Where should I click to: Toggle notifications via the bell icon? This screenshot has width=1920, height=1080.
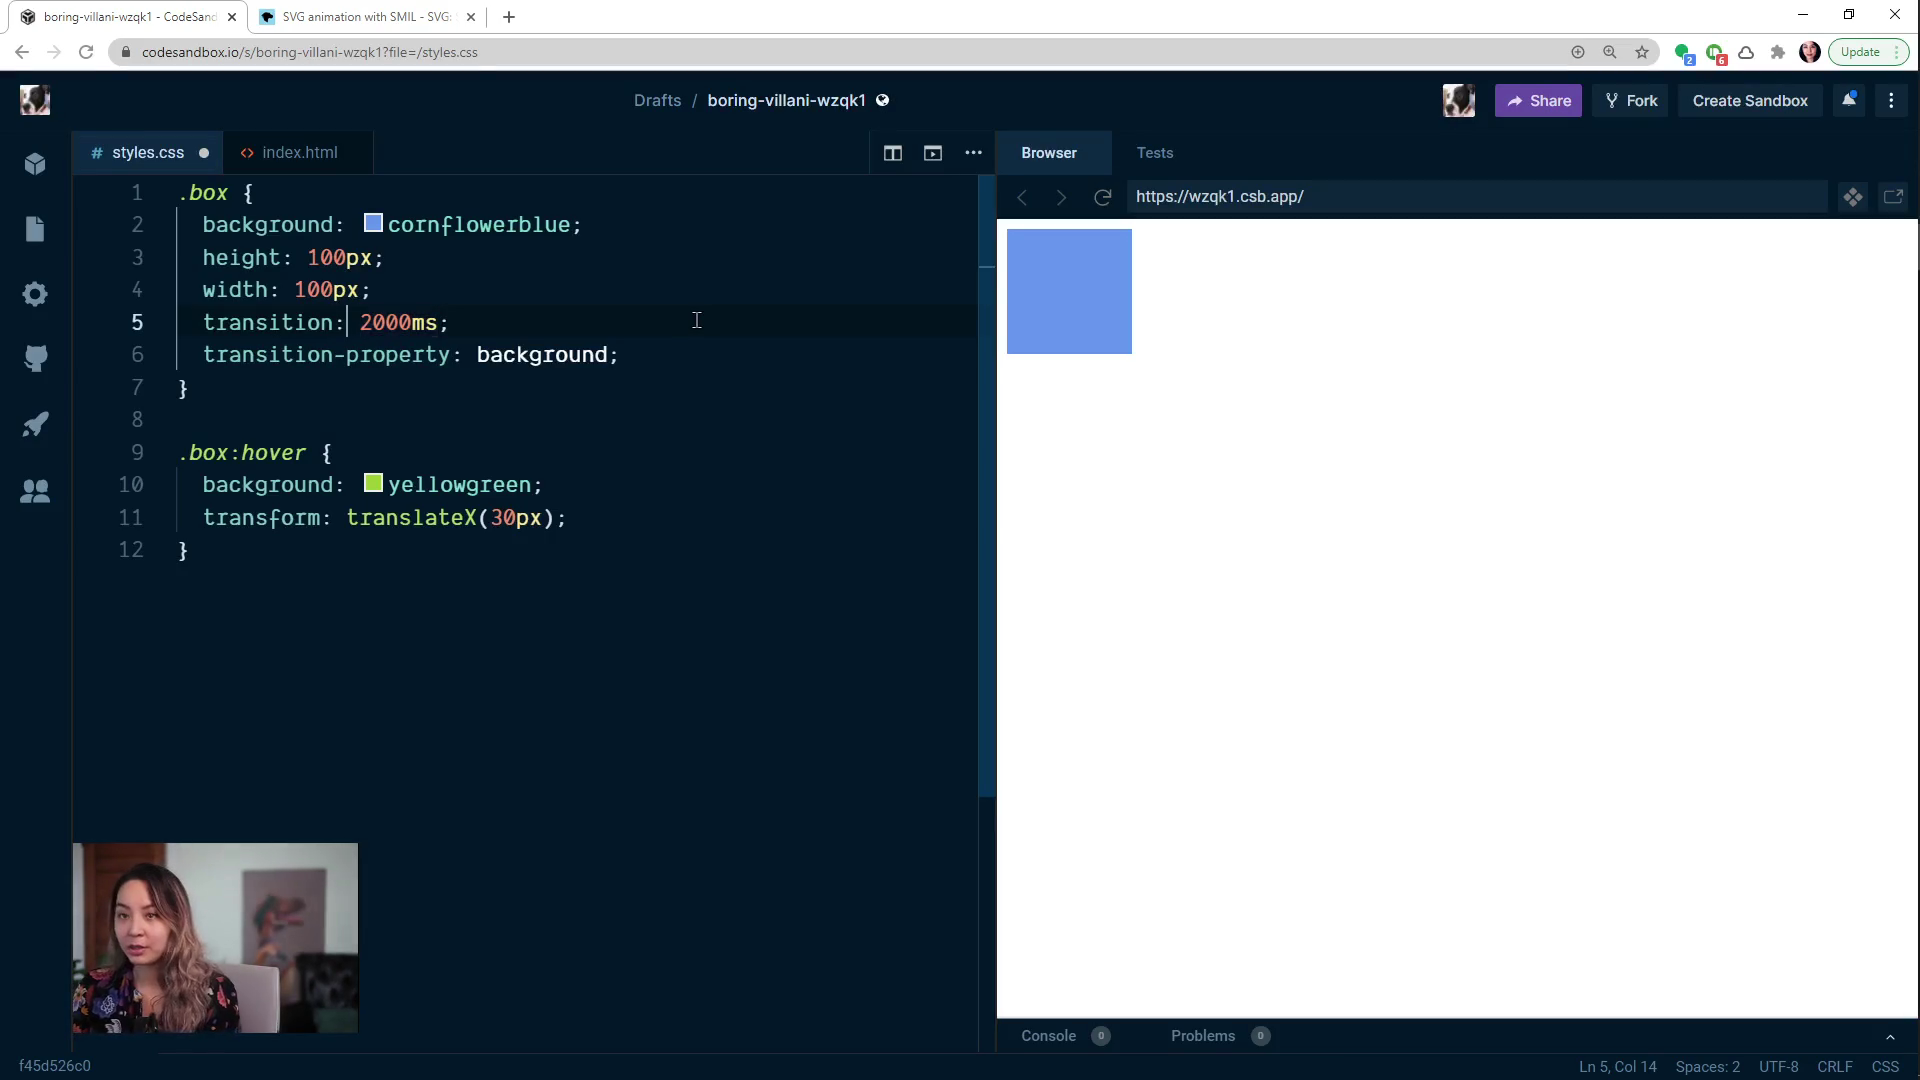(1849, 100)
